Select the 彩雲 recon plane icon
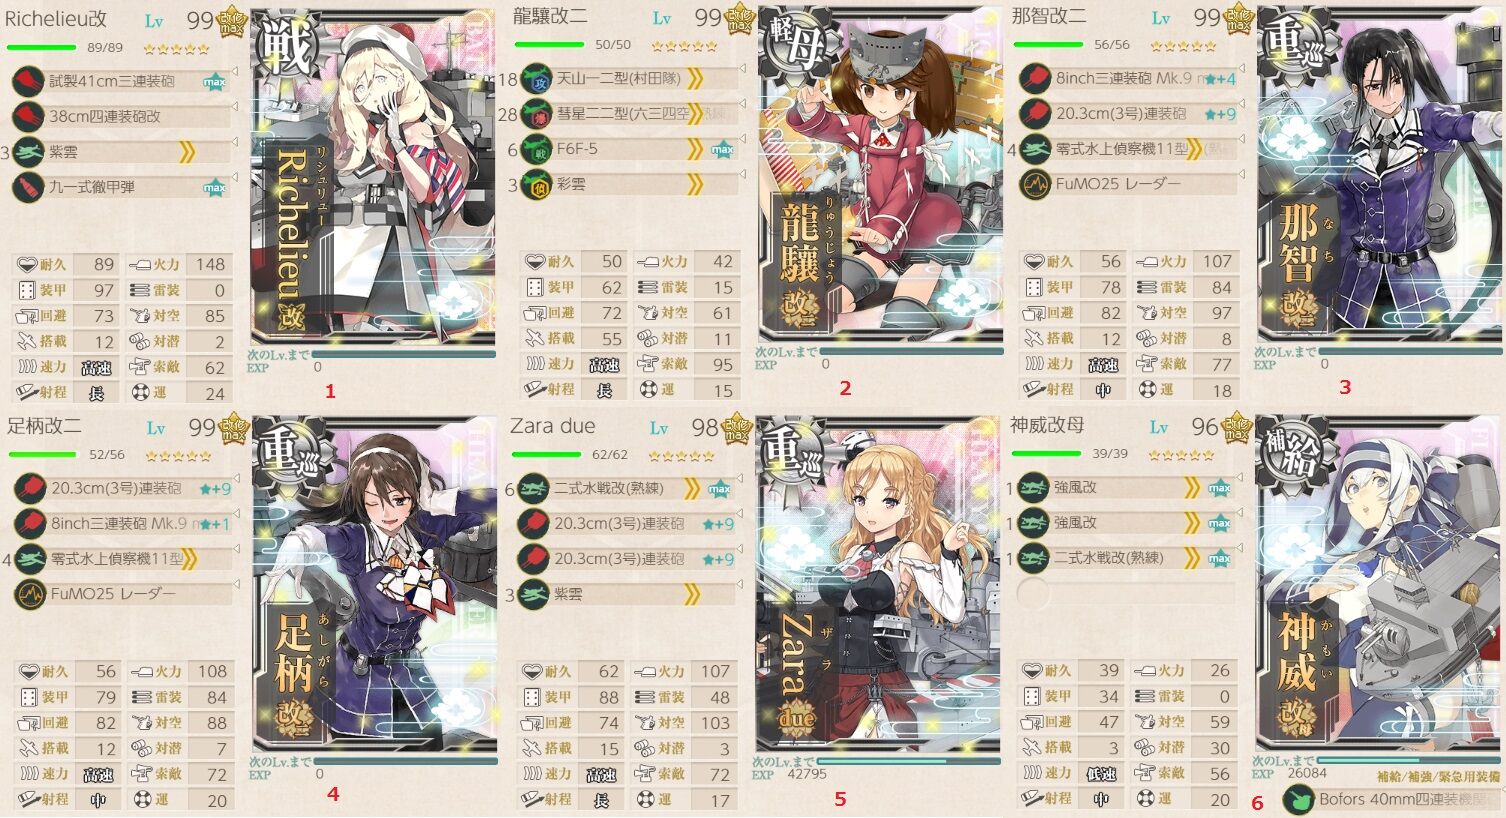 (x=536, y=185)
